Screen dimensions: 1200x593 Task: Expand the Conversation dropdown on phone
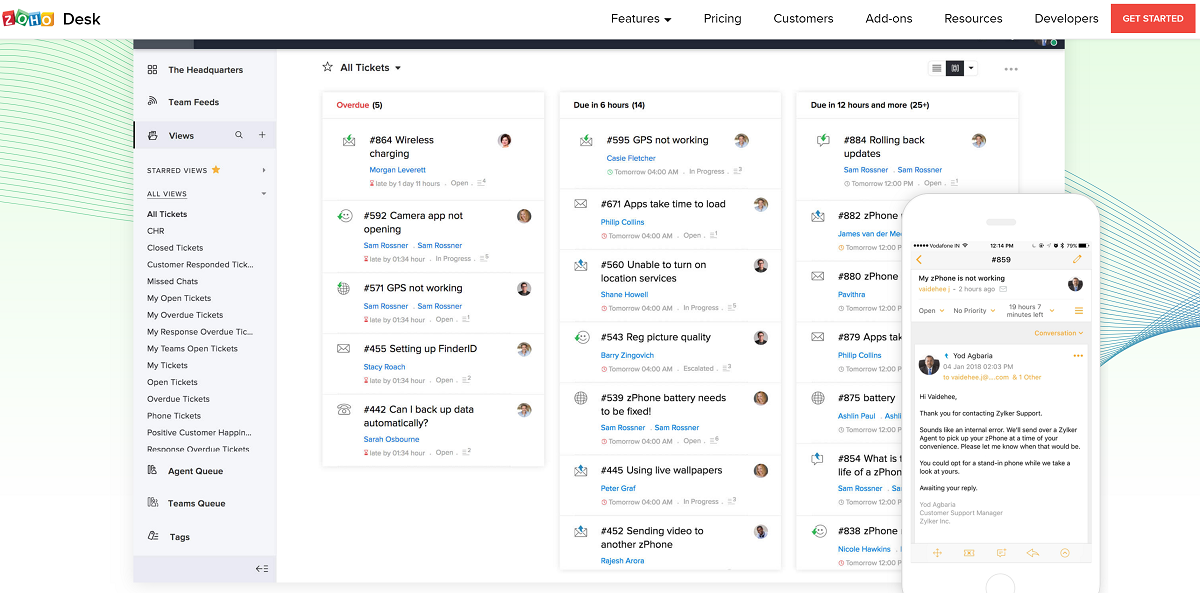1059,333
